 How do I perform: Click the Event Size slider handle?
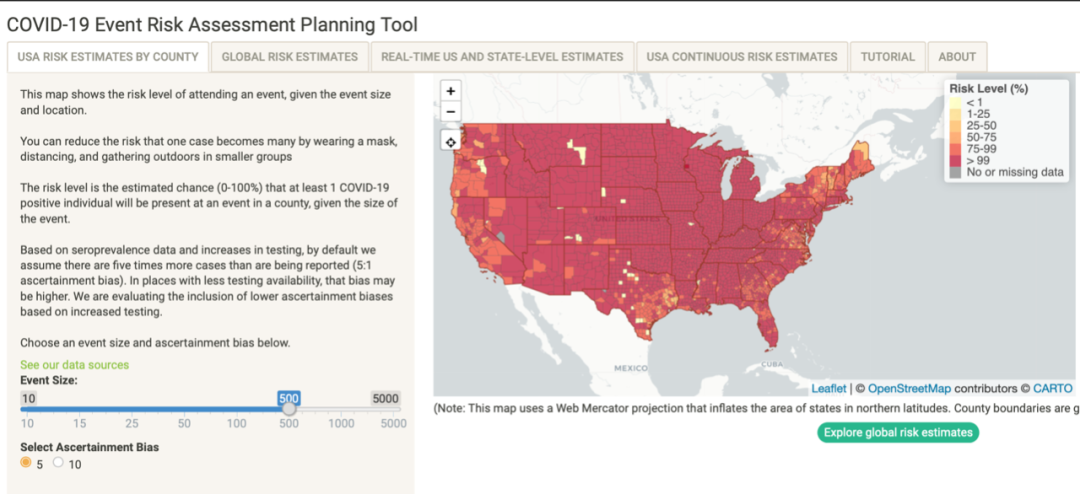click(x=289, y=408)
